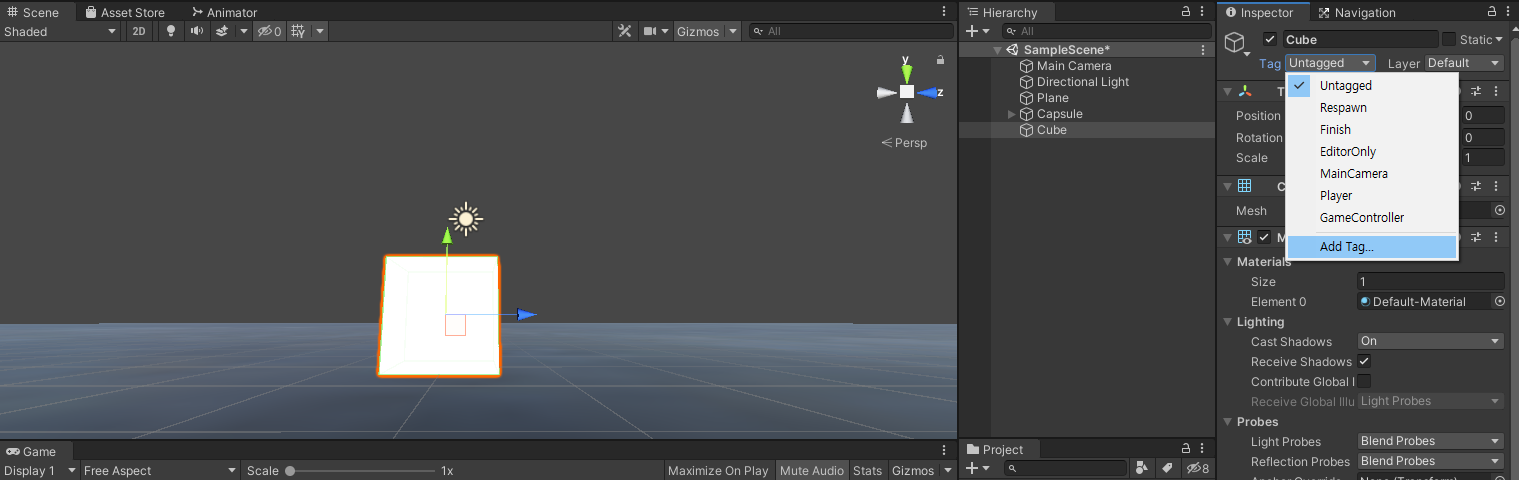Toggle Mute Audio in Game view
Image resolution: width=1519 pixels, height=480 pixels.
pyautogui.click(x=812, y=471)
